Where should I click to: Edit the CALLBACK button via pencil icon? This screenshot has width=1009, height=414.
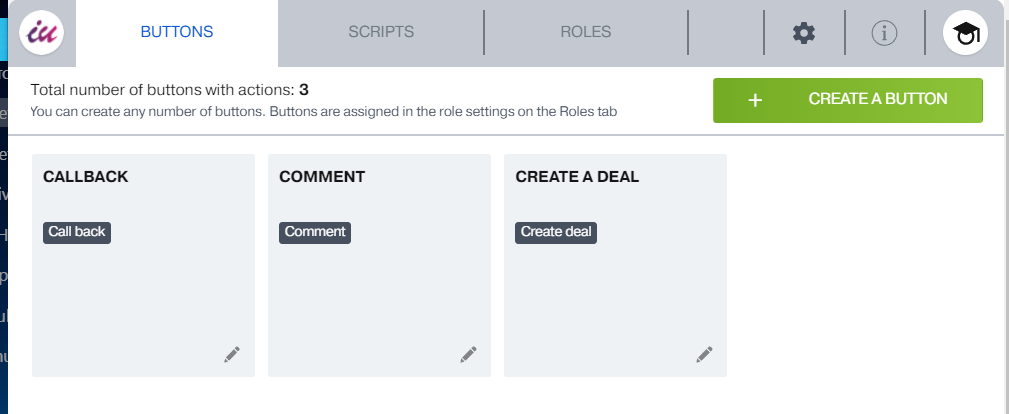(232, 354)
